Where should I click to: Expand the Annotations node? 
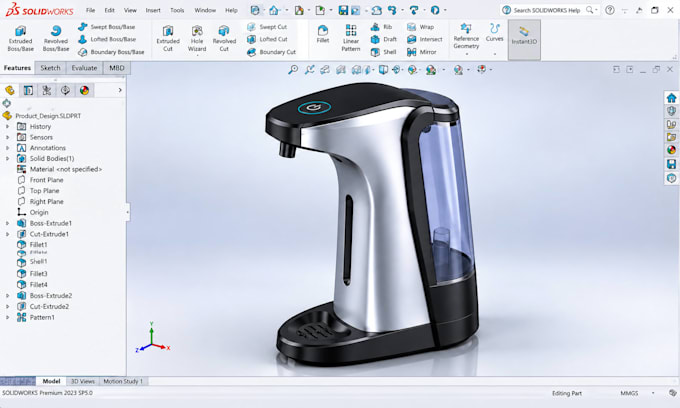7,148
